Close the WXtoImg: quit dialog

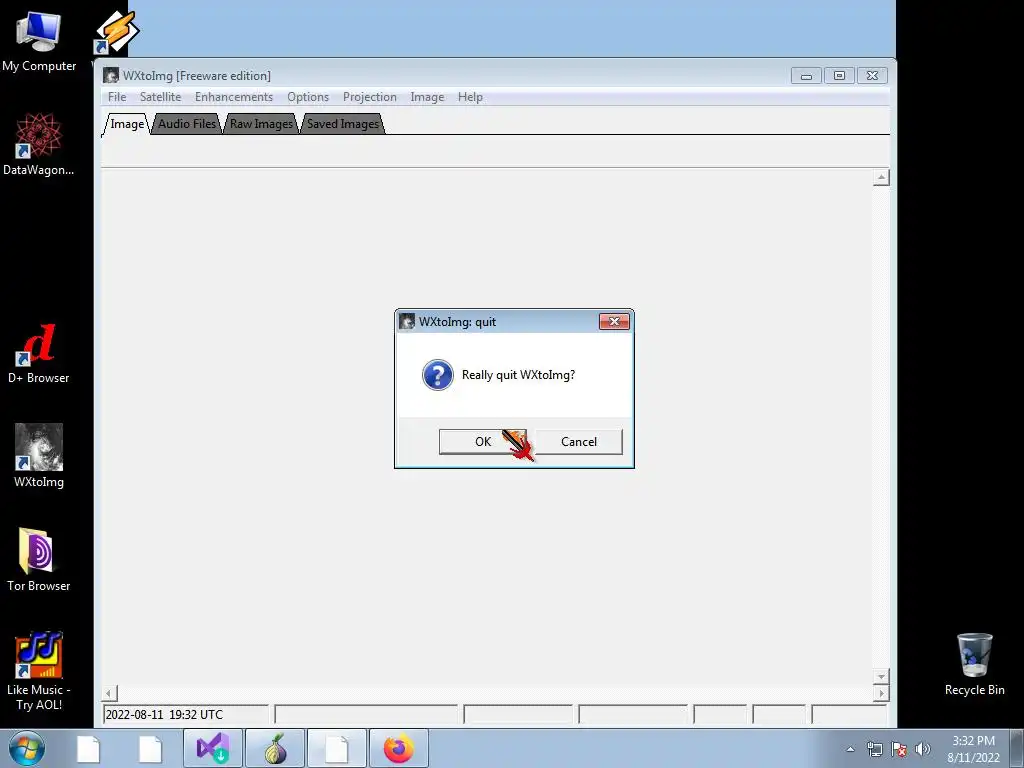(x=614, y=321)
